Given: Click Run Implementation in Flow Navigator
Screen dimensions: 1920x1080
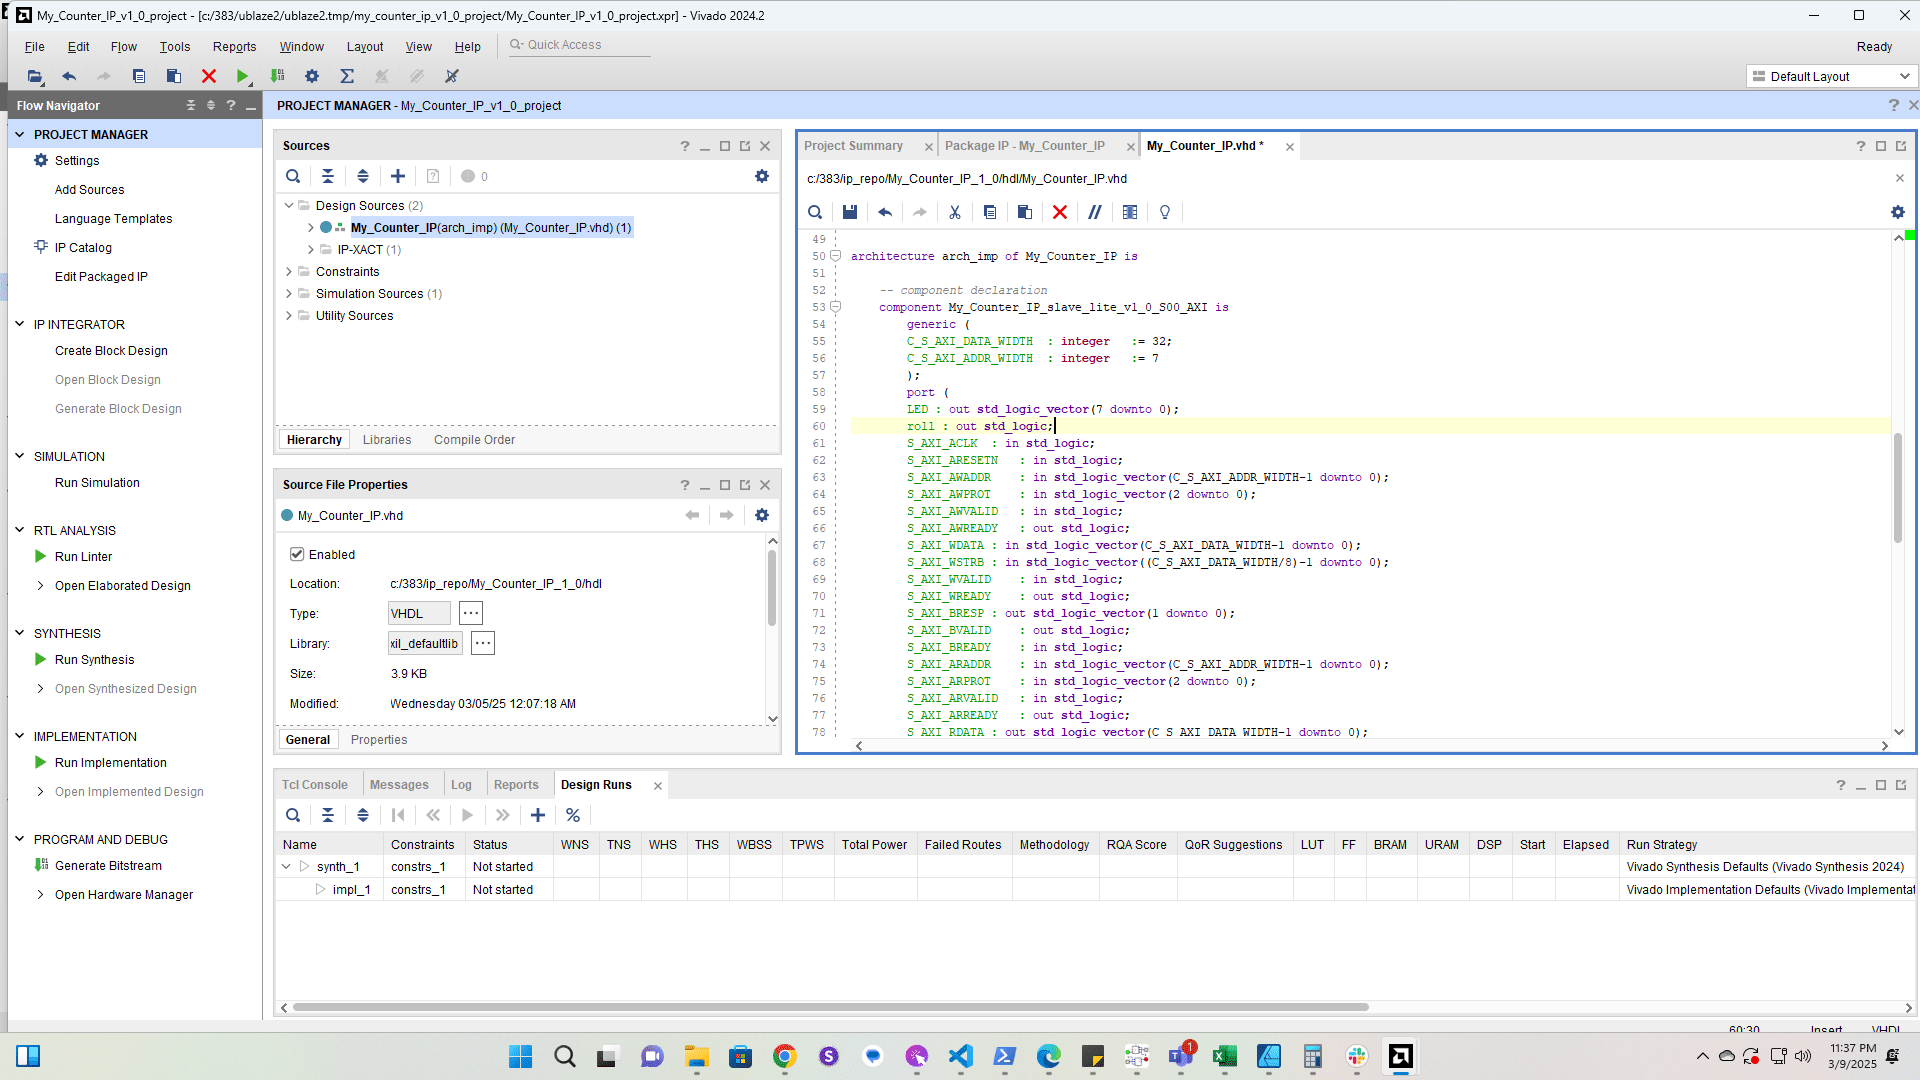Looking at the screenshot, I should (110, 763).
